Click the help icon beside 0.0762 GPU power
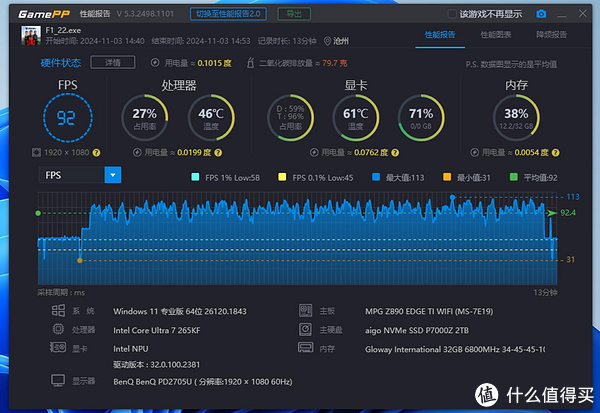The image size is (600, 413). pos(395,153)
